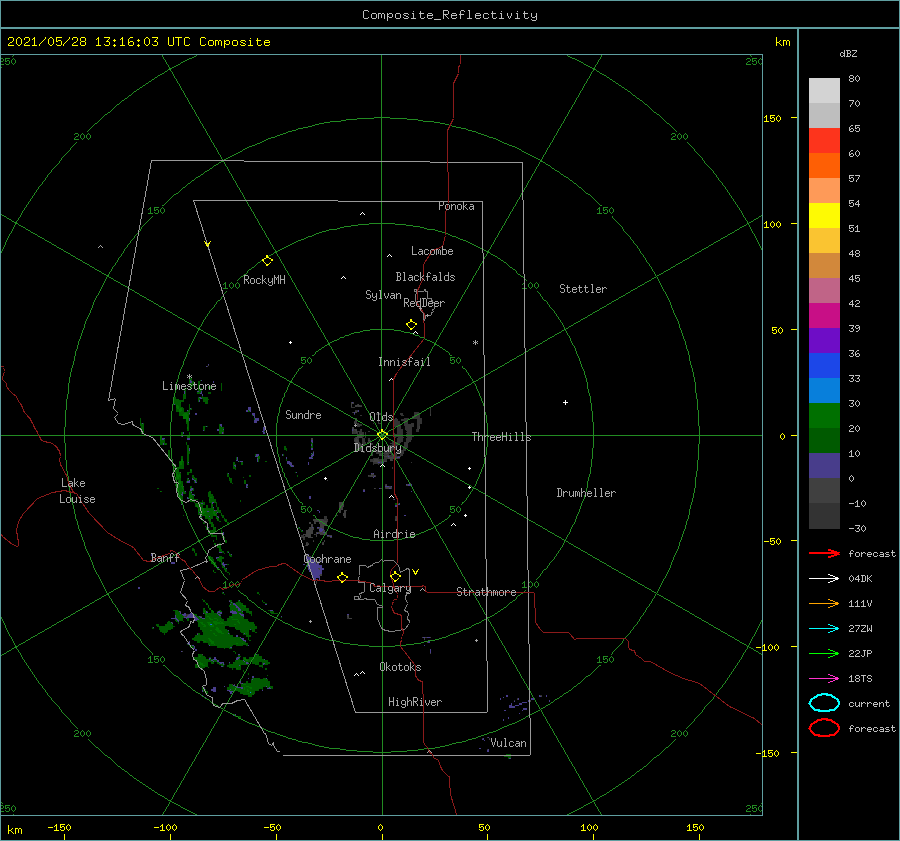Click the white 04DK arrow icon
Image resolution: width=900 pixels, height=841 pixels.
click(x=824, y=579)
